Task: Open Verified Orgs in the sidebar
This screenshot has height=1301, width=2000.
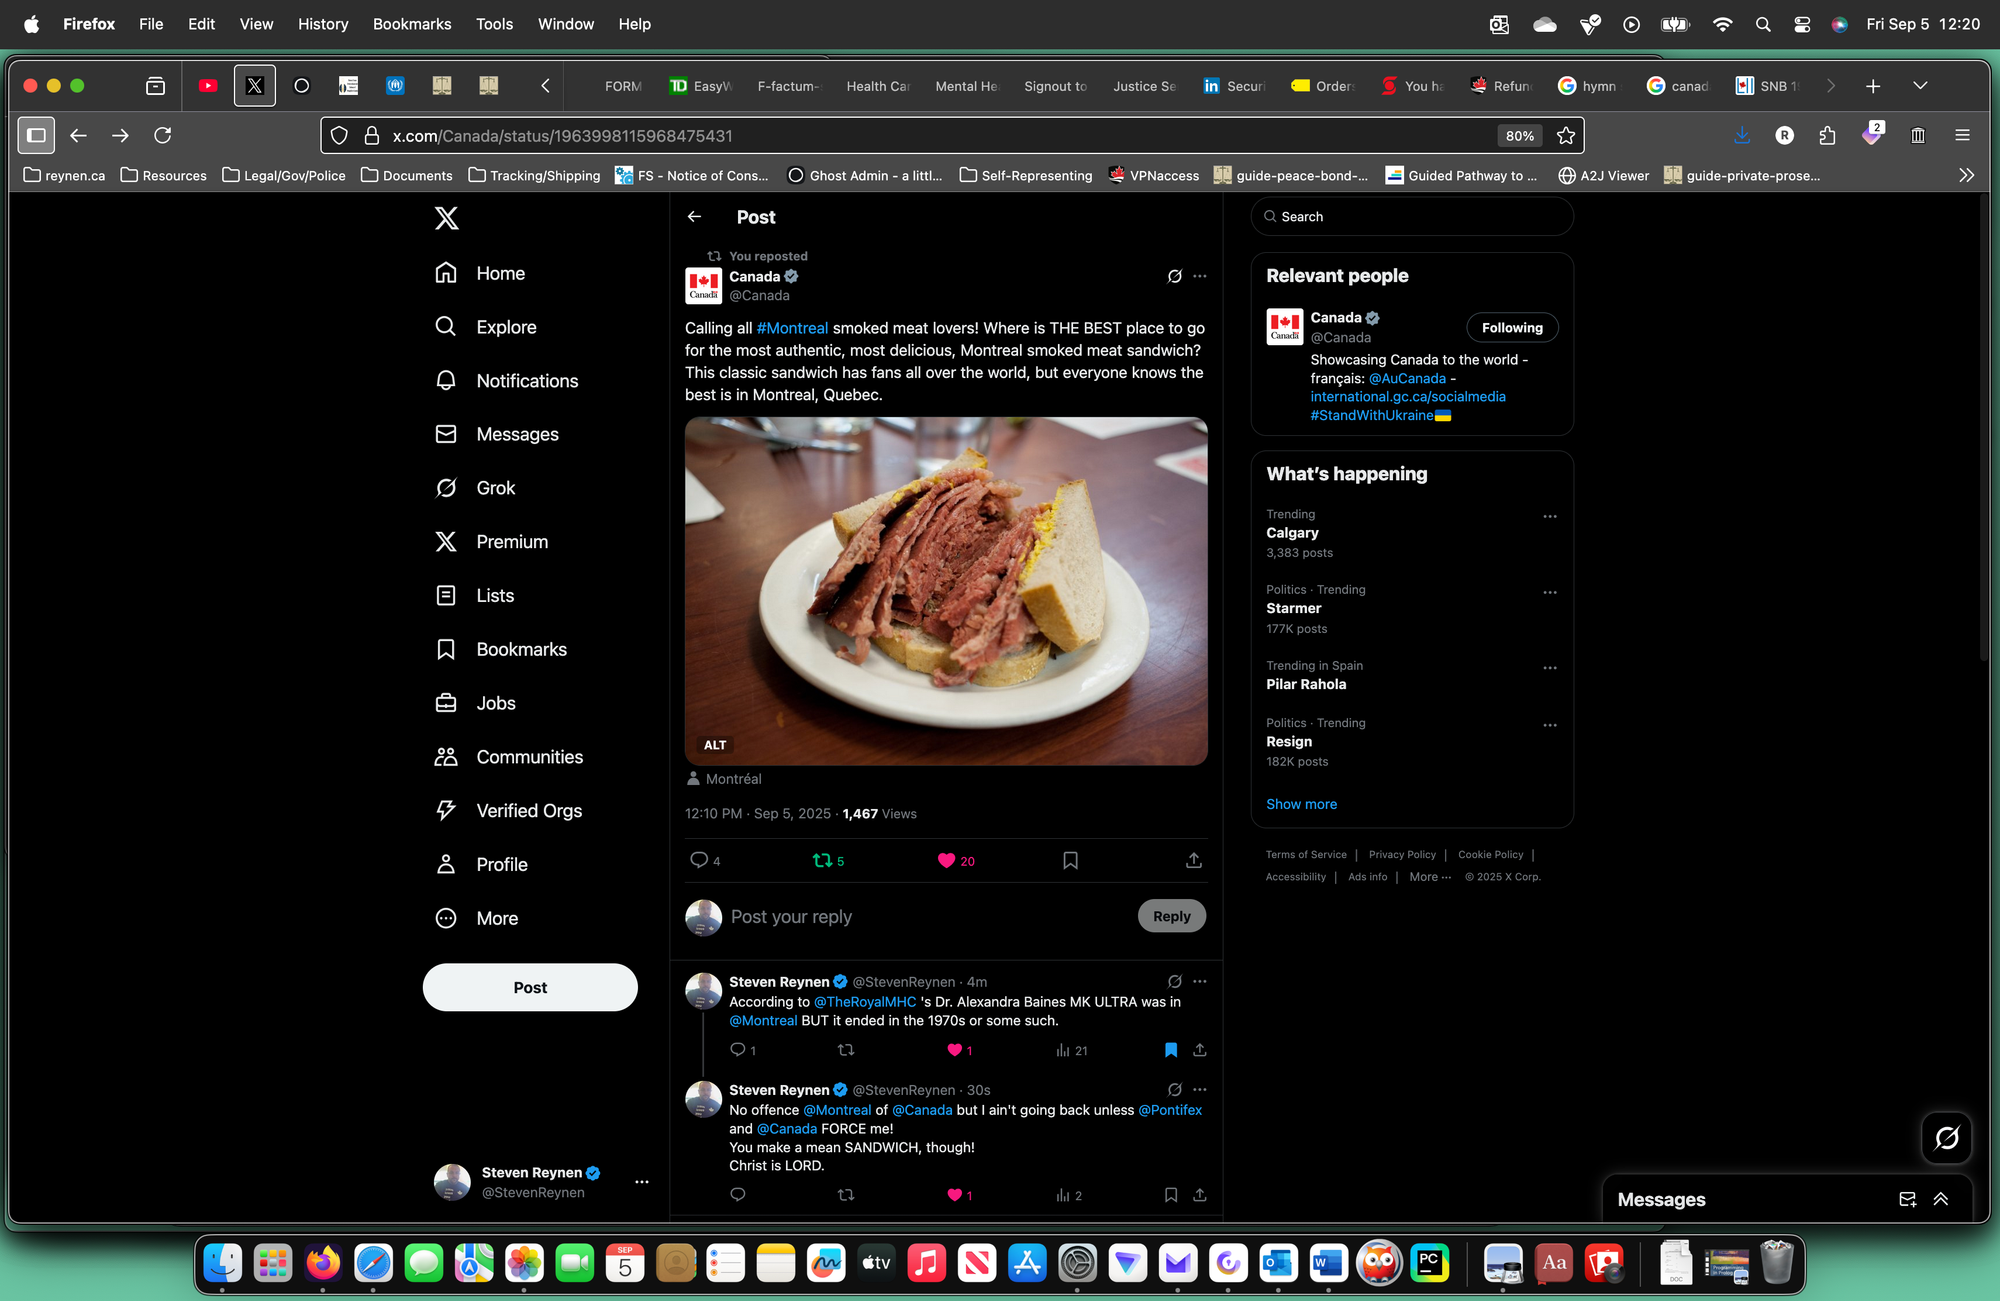Action: (508, 811)
